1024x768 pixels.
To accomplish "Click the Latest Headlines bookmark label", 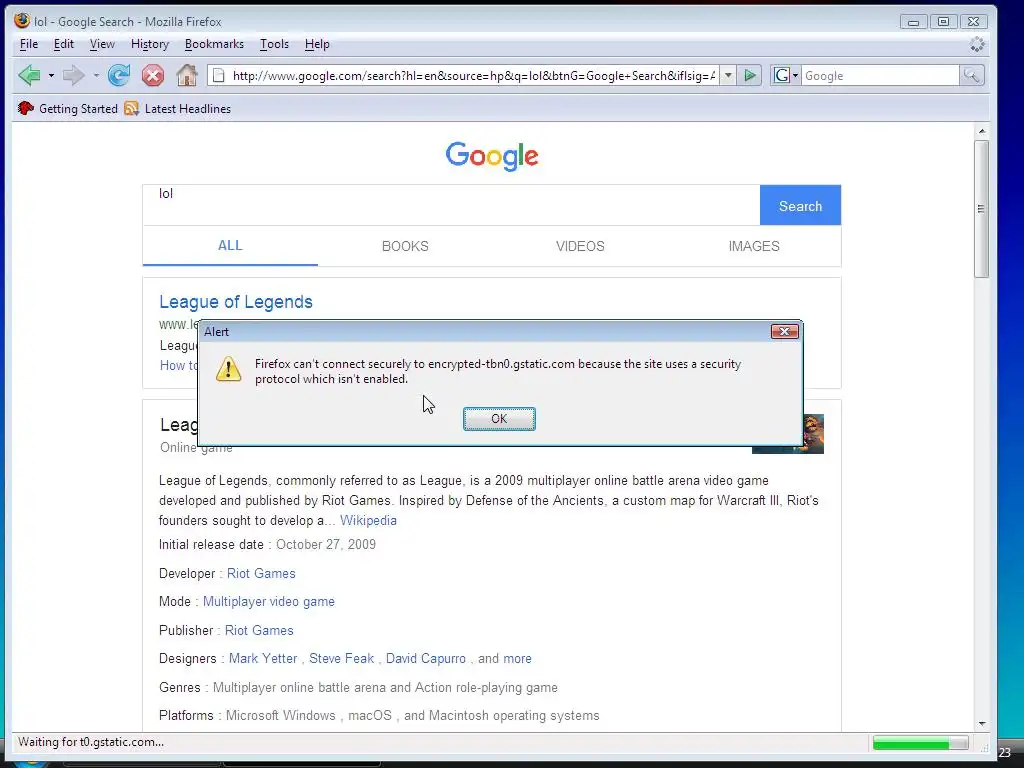I will coord(187,108).
